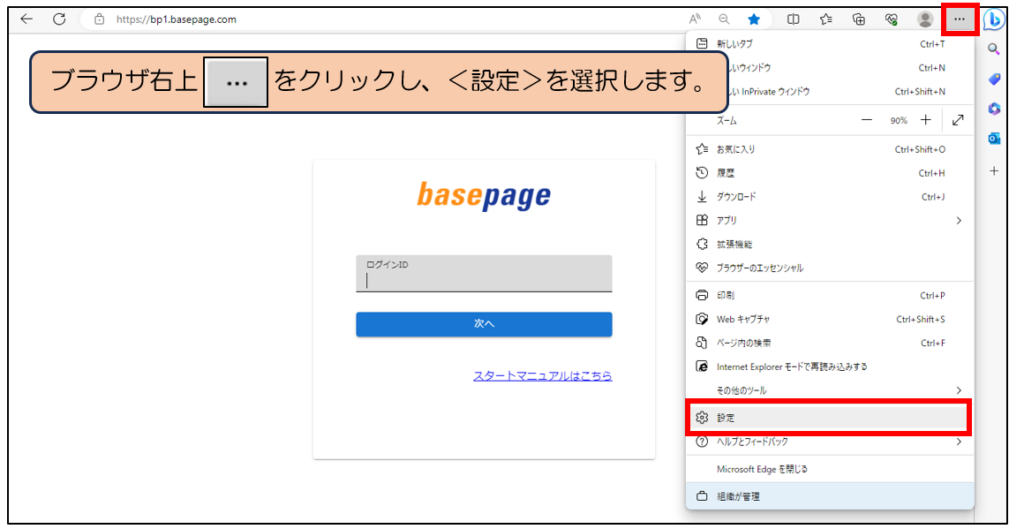
Task: Click the sidebar search magnifier icon
Action: [994, 49]
